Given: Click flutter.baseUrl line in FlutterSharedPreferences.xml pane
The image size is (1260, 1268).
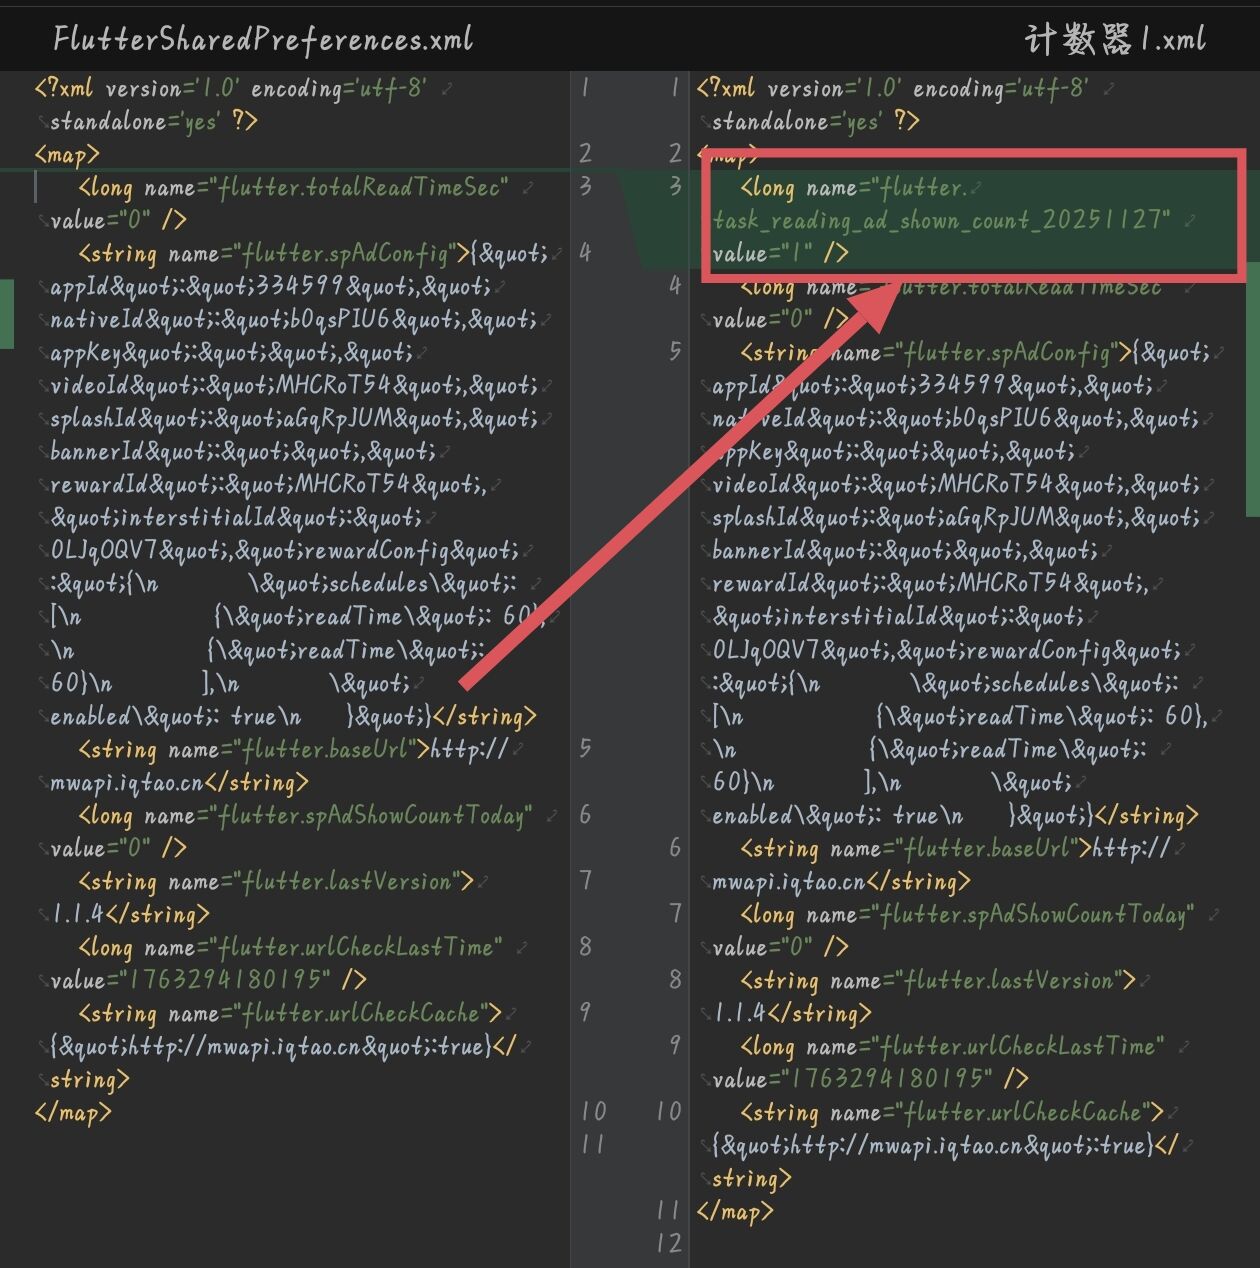Looking at the screenshot, I should click(293, 749).
